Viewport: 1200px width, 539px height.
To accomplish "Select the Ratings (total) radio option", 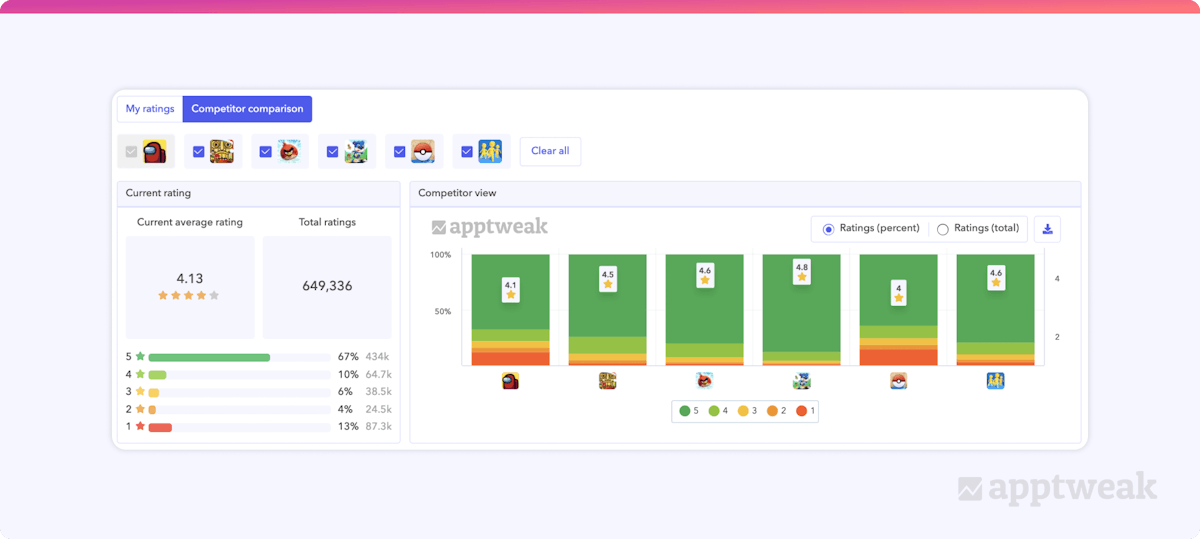I will 942,229.
